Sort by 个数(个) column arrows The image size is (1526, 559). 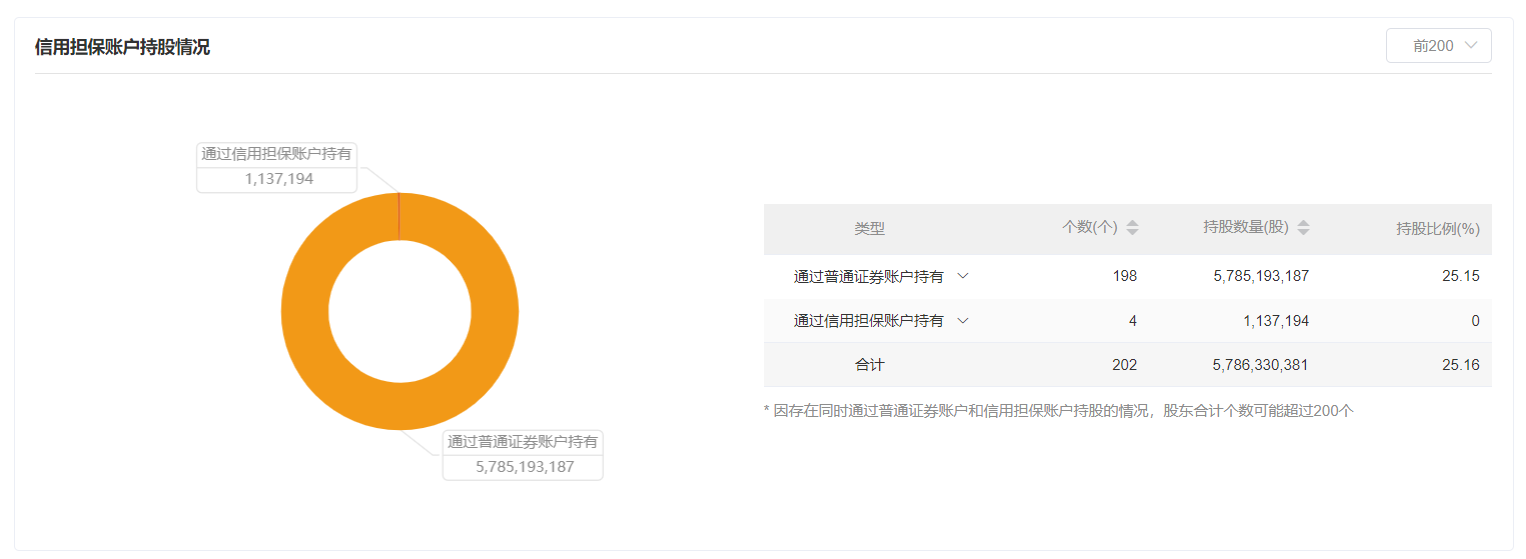tap(1132, 228)
